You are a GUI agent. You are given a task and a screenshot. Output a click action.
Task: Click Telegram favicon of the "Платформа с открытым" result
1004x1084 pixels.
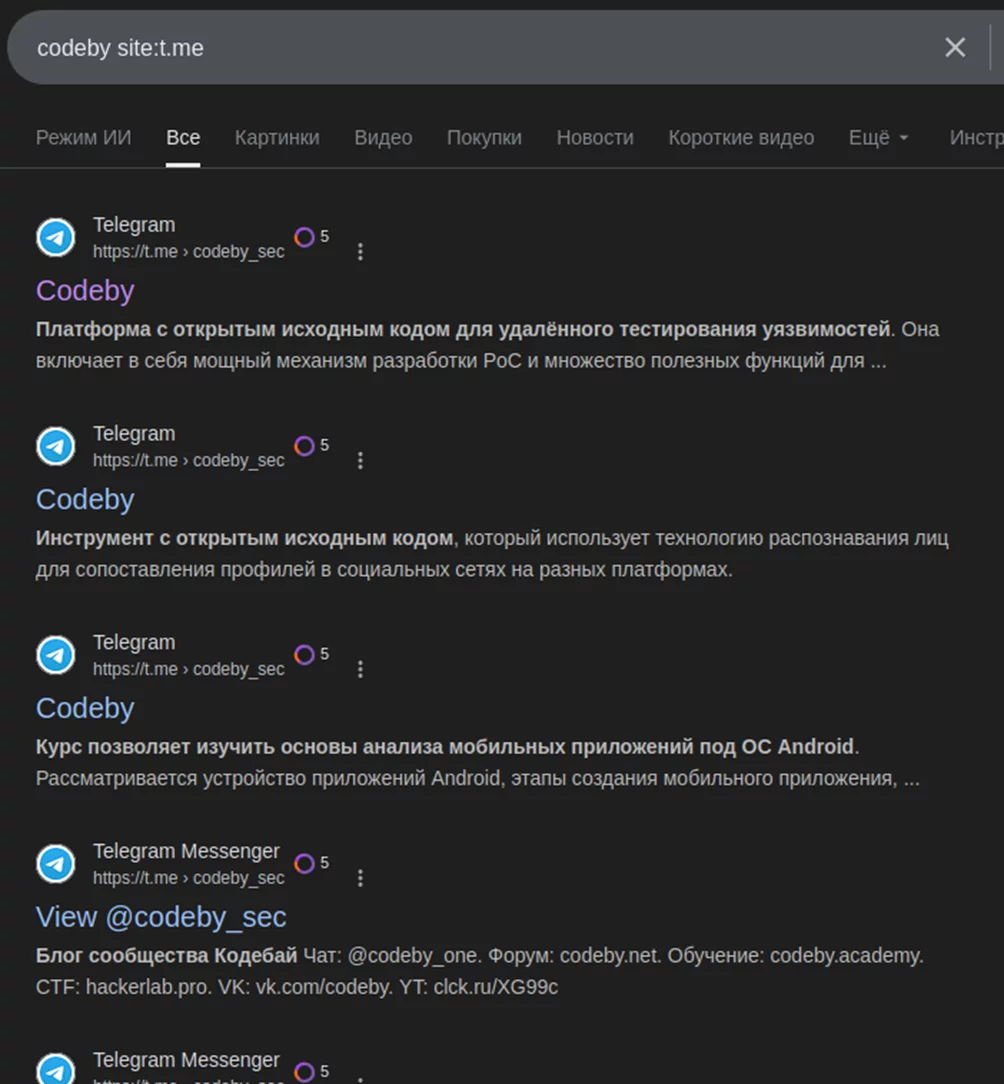[56, 238]
